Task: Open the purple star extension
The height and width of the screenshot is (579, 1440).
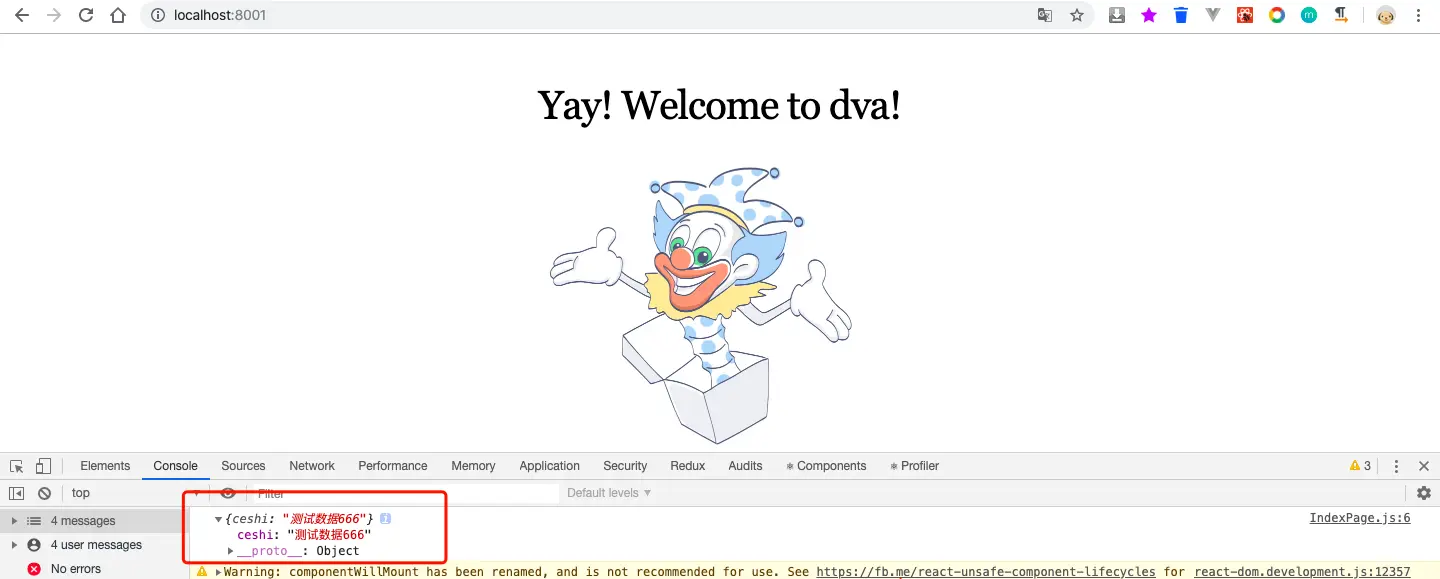Action: (x=1149, y=15)
